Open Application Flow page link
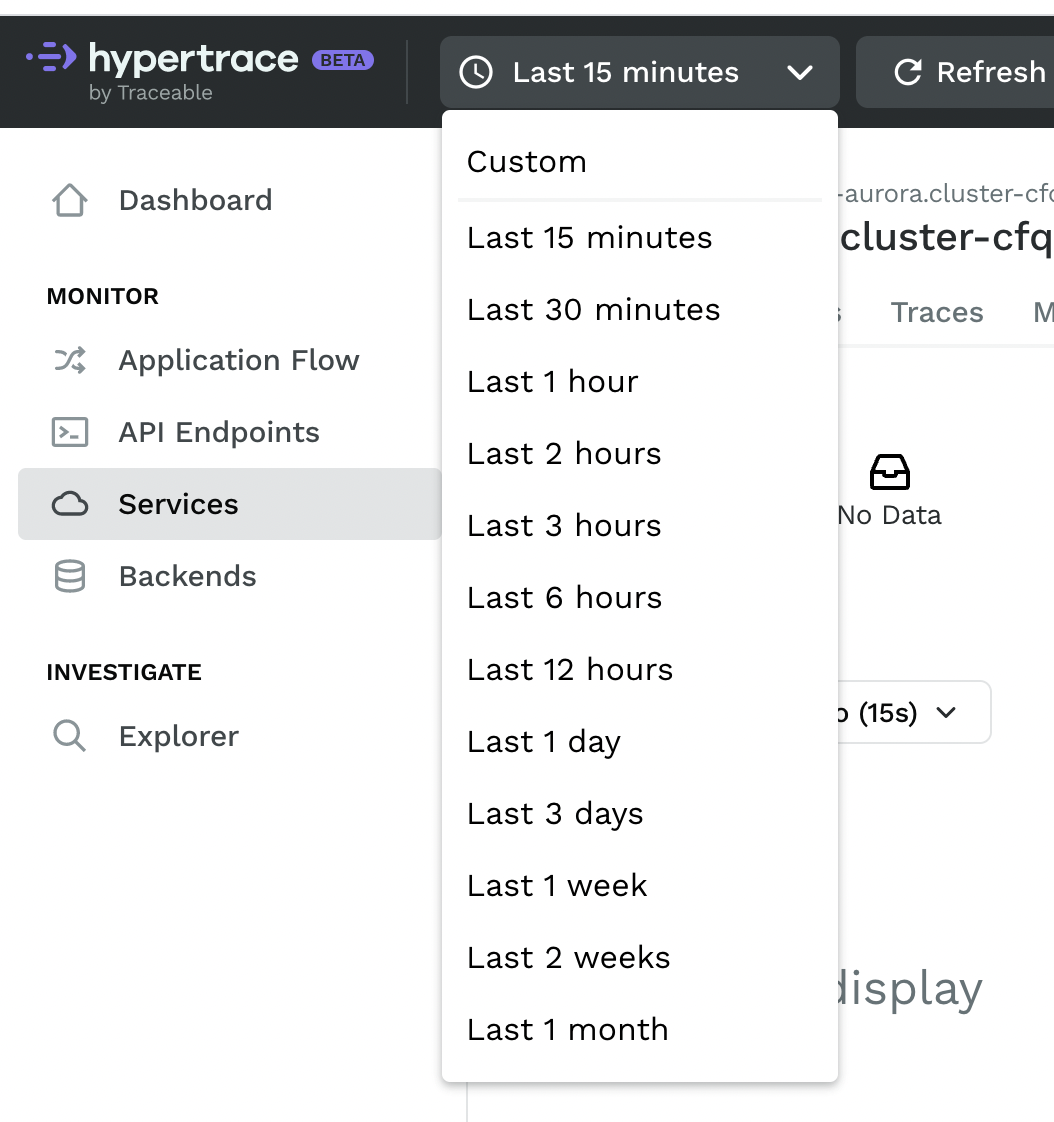The image size is (1054, 1122). point(238,360)
